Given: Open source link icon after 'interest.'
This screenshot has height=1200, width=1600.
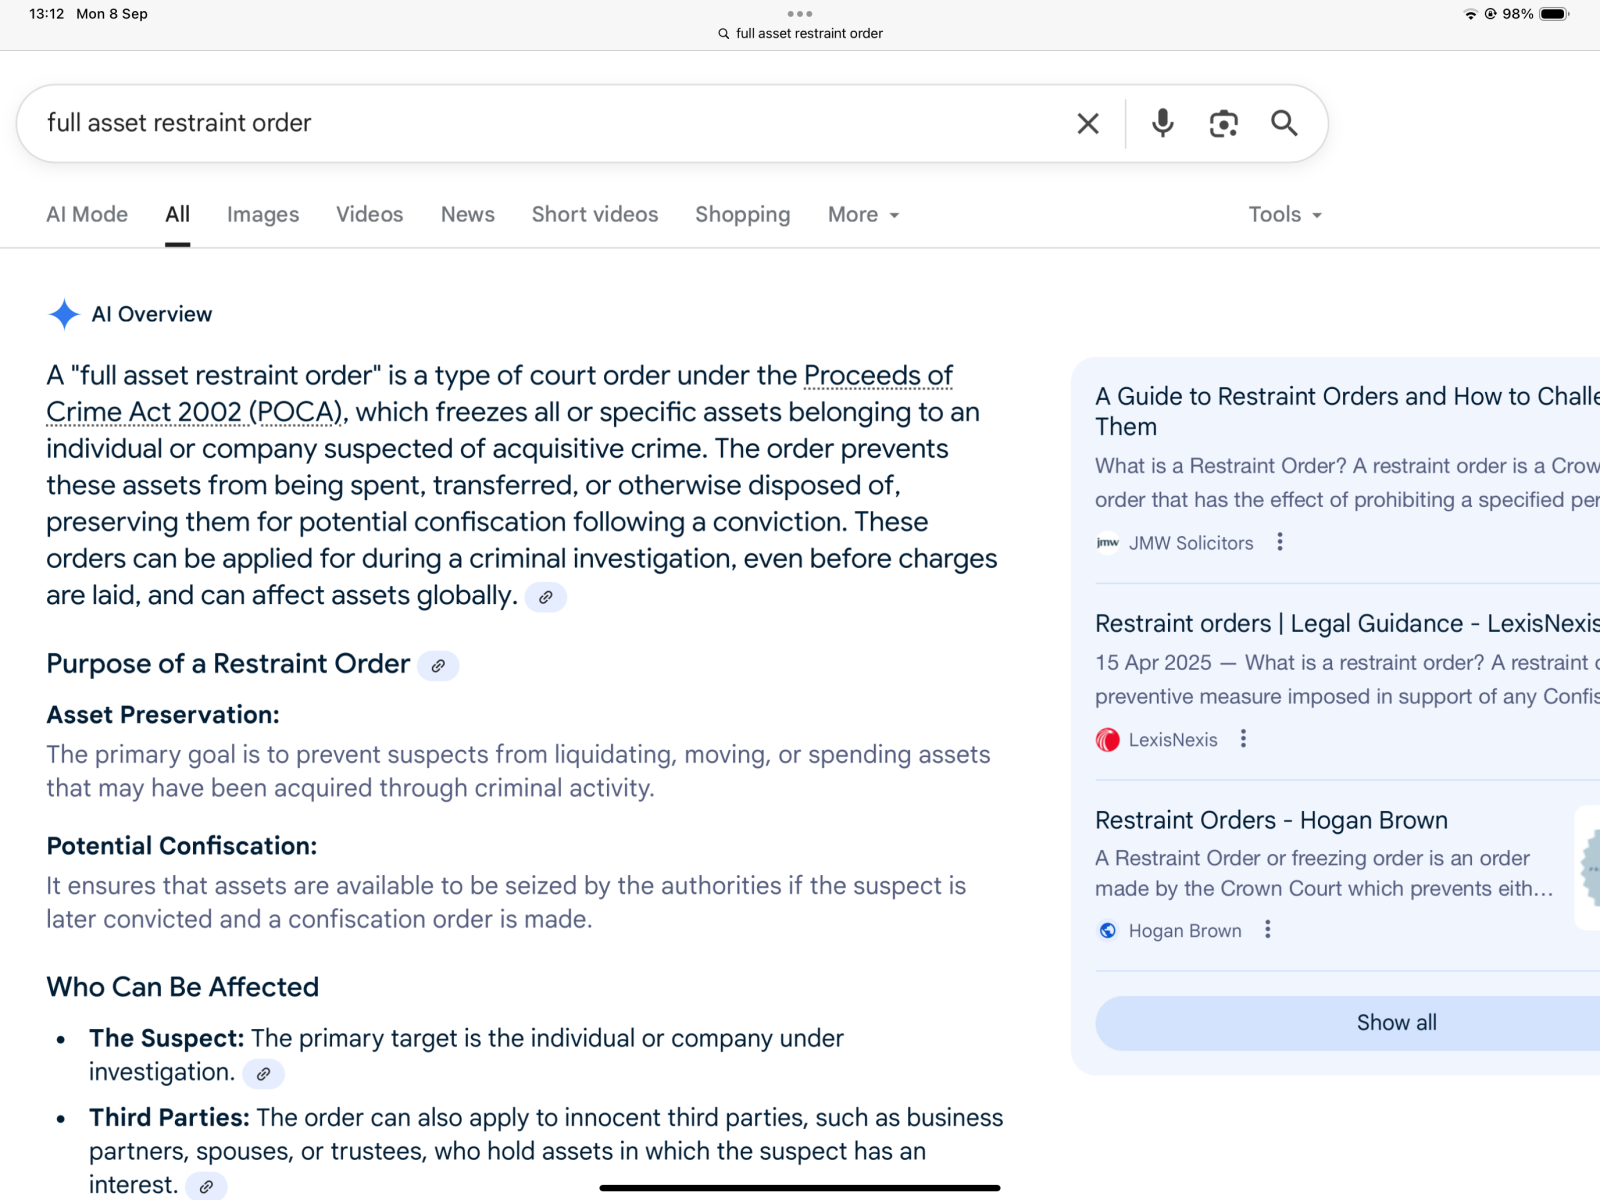Looking at the screenshot, I should click(206, 1186).
